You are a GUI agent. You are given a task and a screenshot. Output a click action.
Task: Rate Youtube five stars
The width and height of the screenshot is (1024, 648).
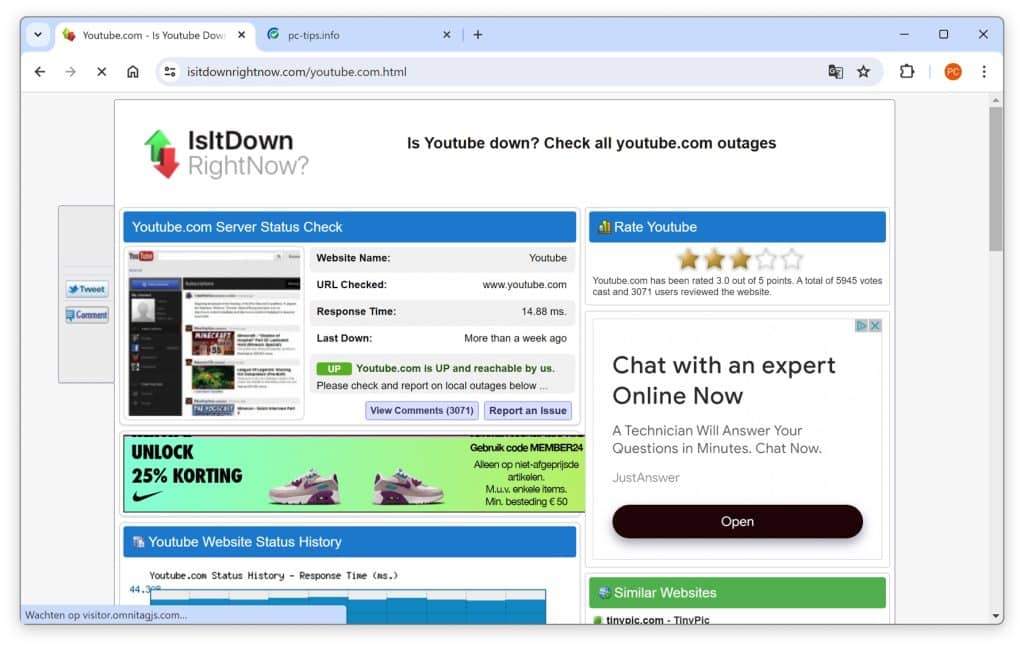(792, 259)
